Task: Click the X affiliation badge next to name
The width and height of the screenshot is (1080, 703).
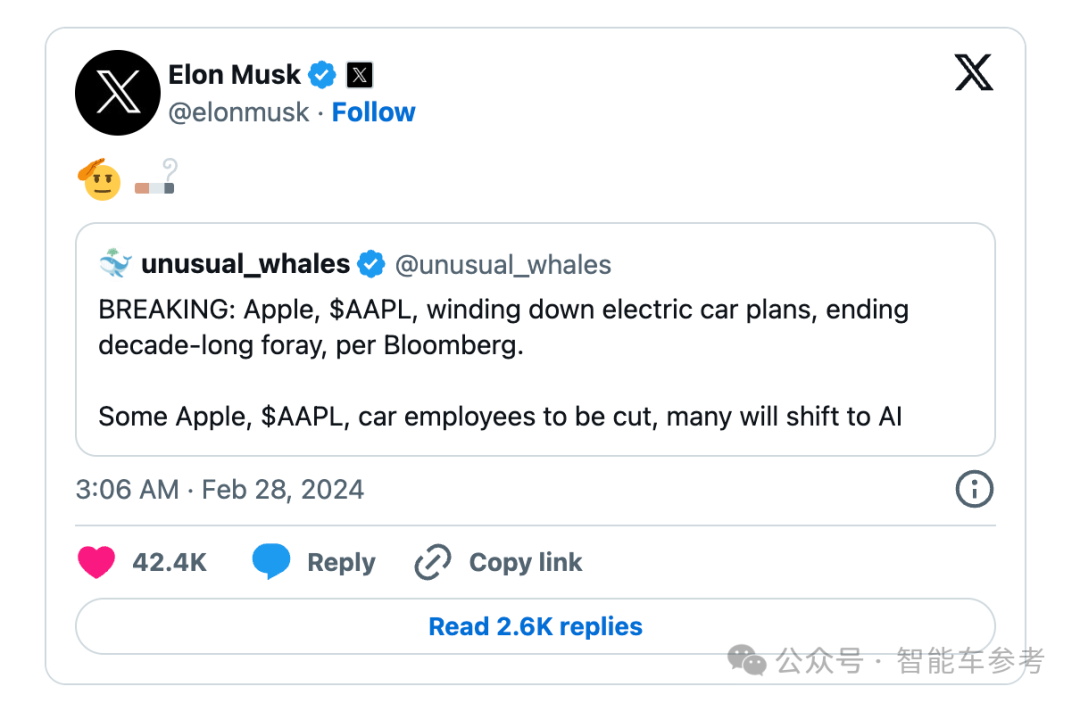Action: 359,75
